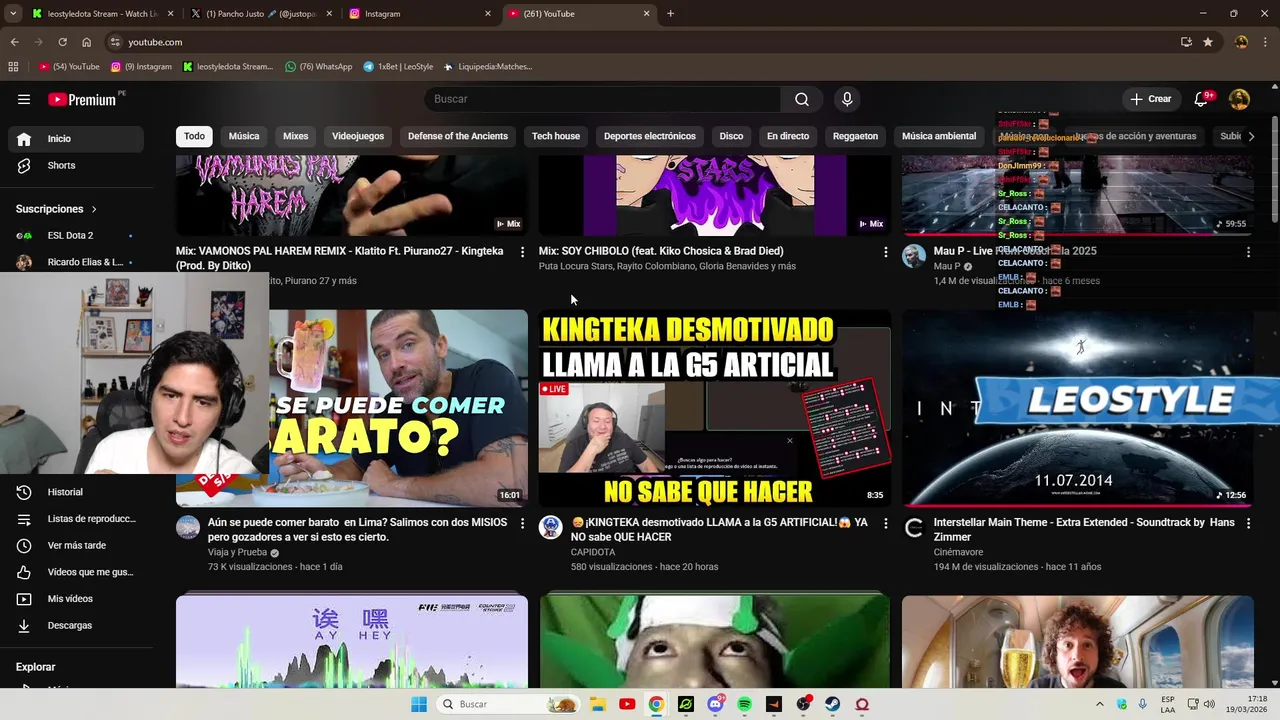
Task: Open the Mix: SOY CHIBOLO title
Action: click(x=661, y=251)
